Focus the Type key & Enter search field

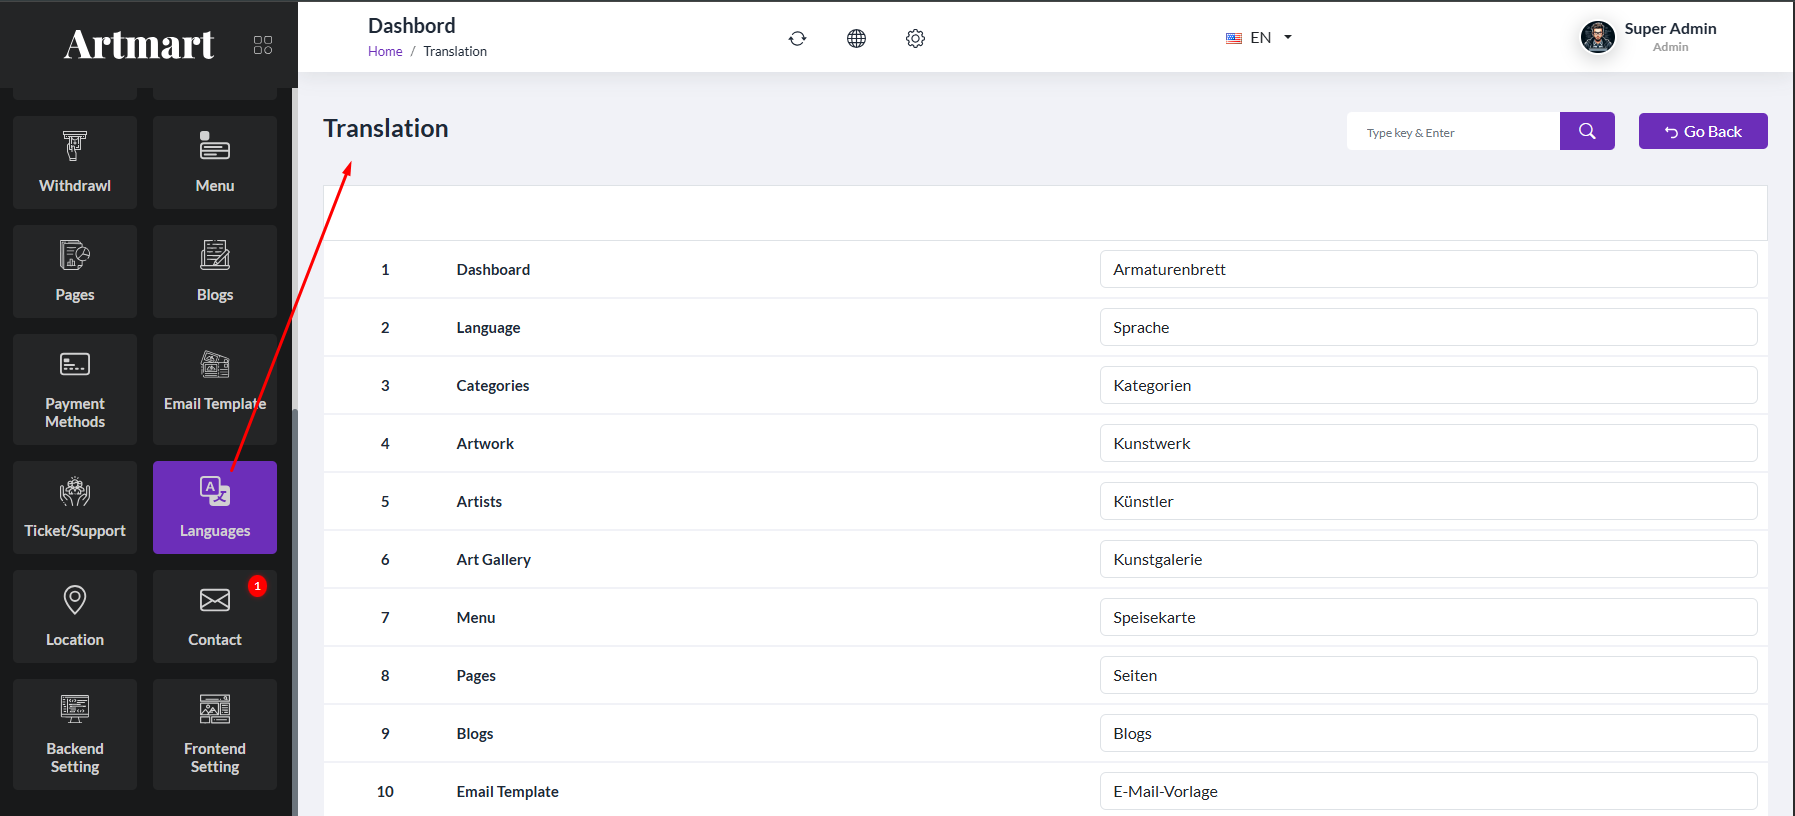tap(1453, 132)
